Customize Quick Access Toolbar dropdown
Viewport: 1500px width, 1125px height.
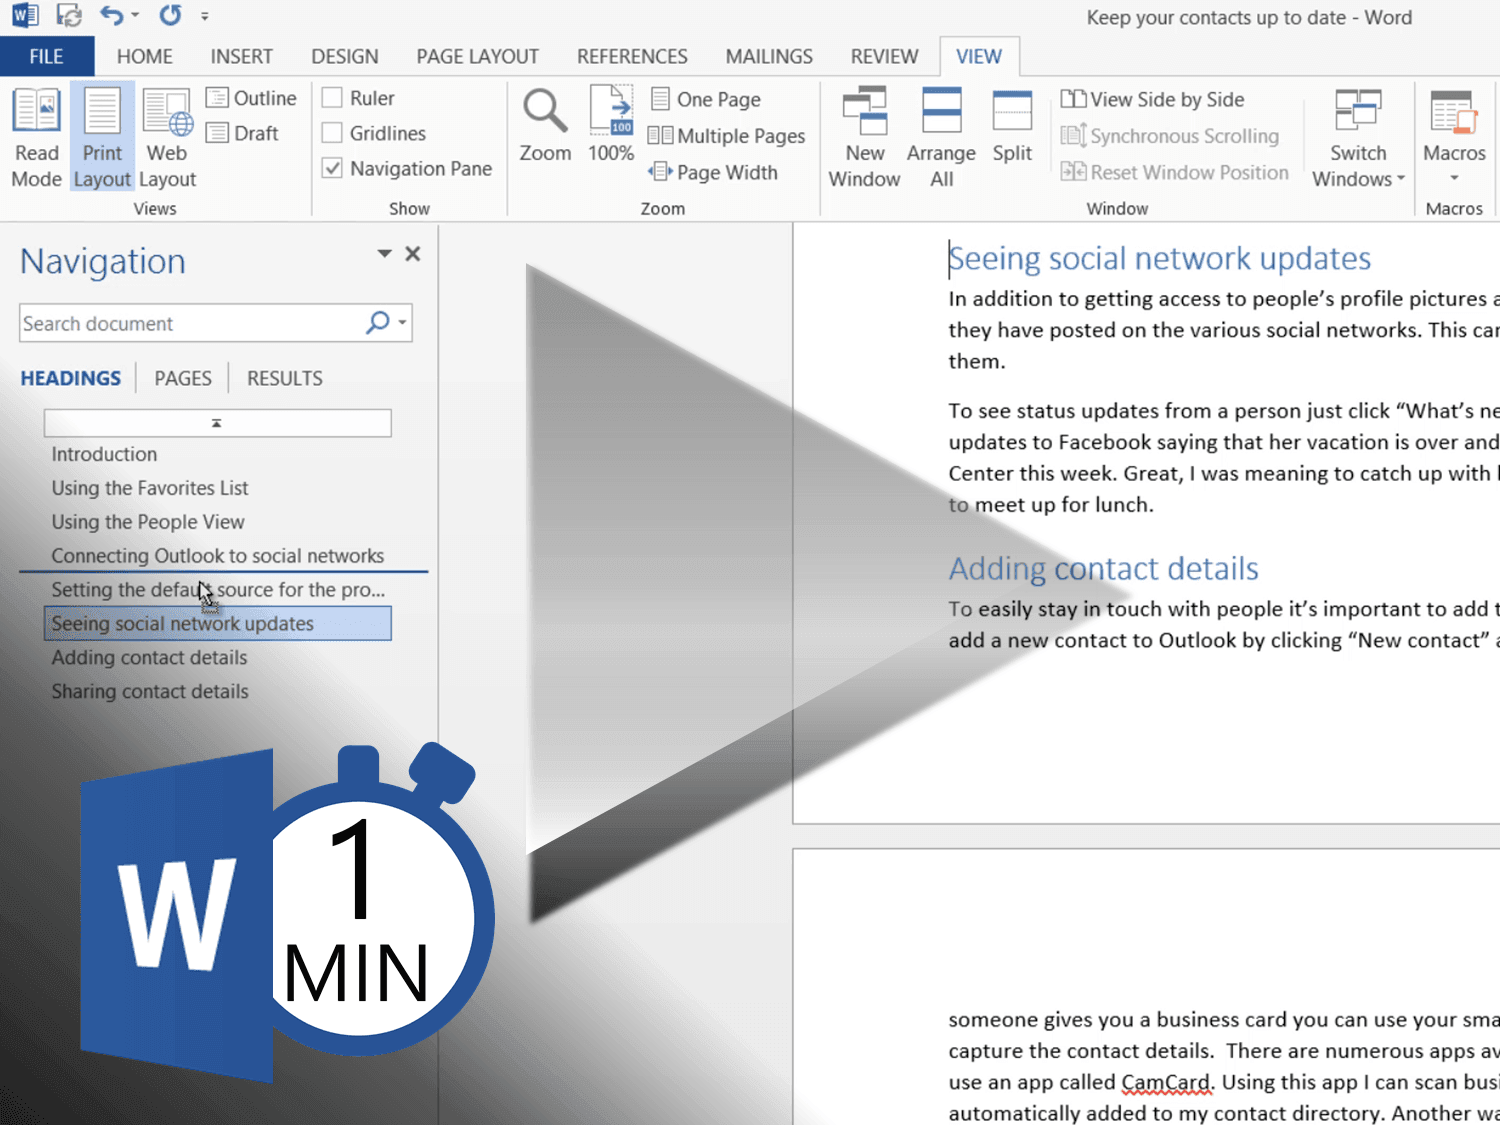[x=204, y=16]
